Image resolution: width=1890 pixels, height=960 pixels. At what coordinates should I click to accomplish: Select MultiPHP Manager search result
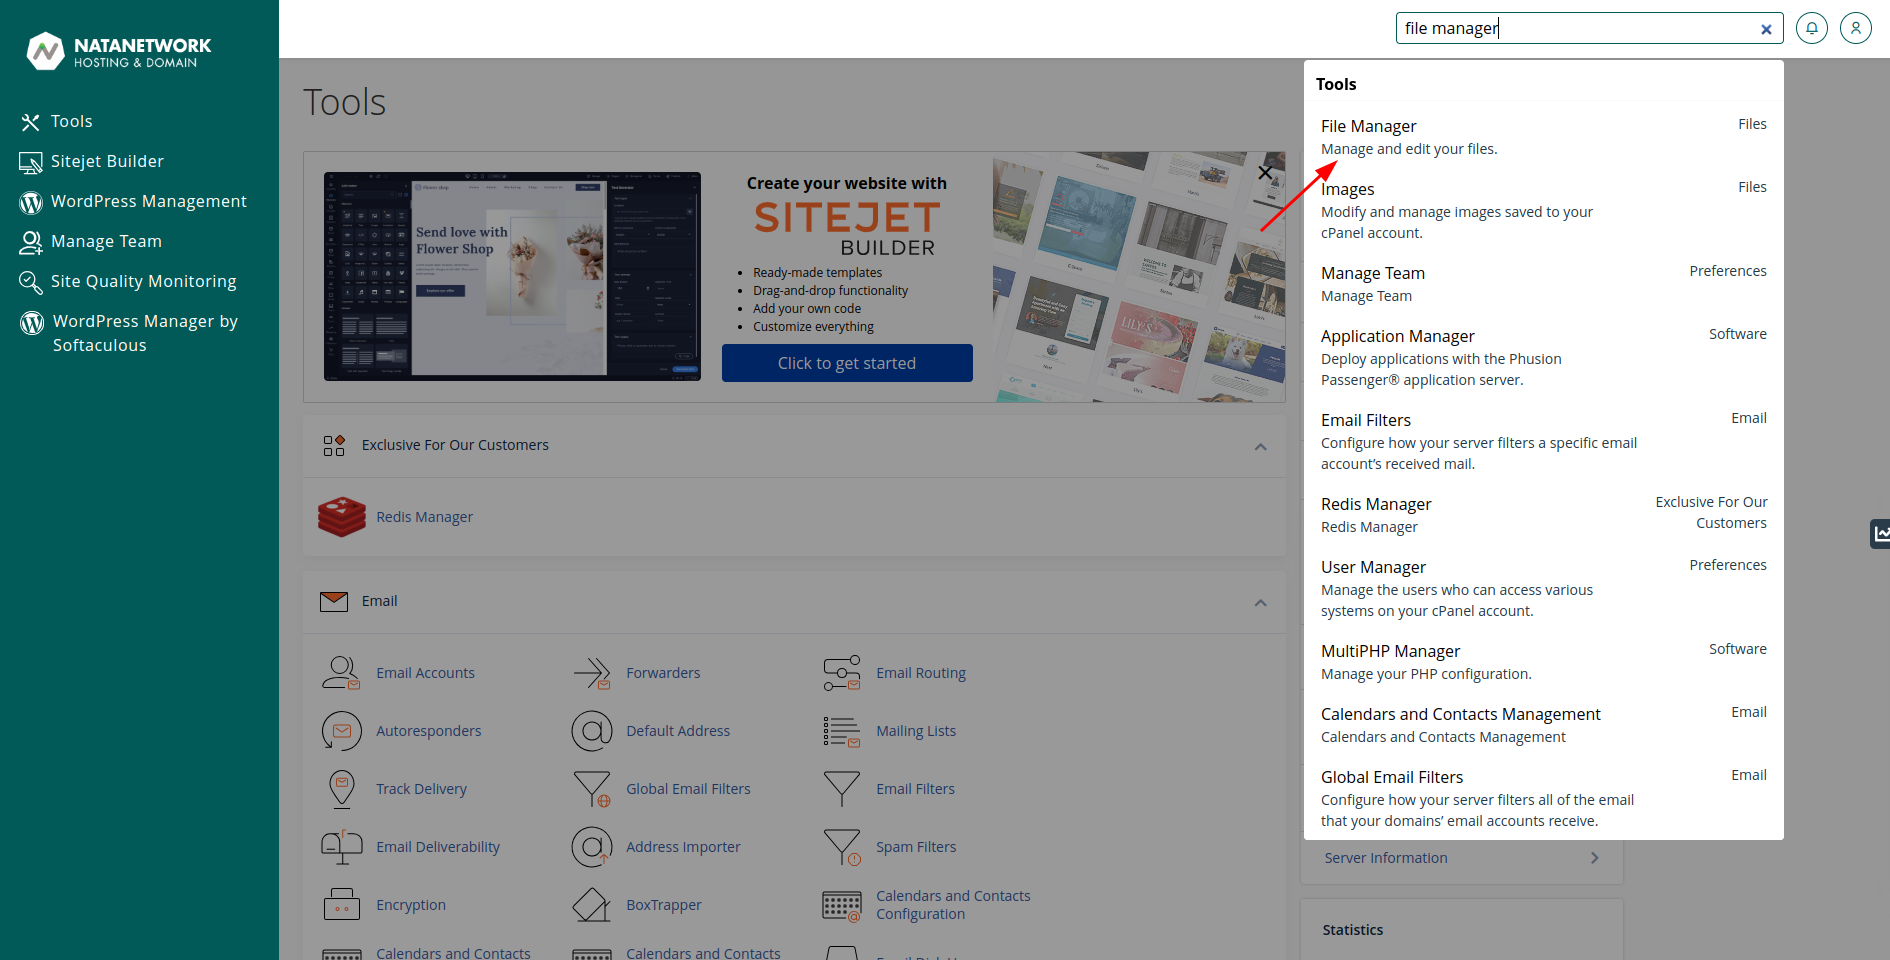pyautogui.click(x=1544, y=662)
